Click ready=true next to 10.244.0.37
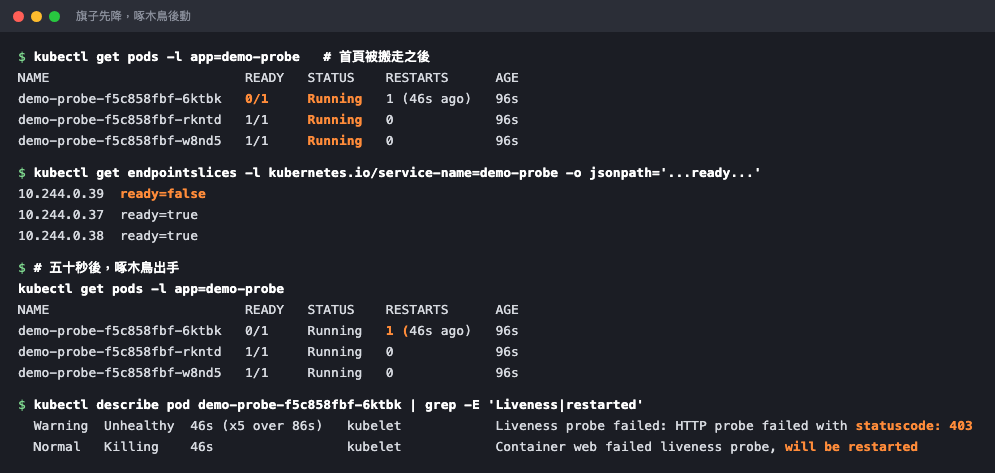 (x=159, y=215)
